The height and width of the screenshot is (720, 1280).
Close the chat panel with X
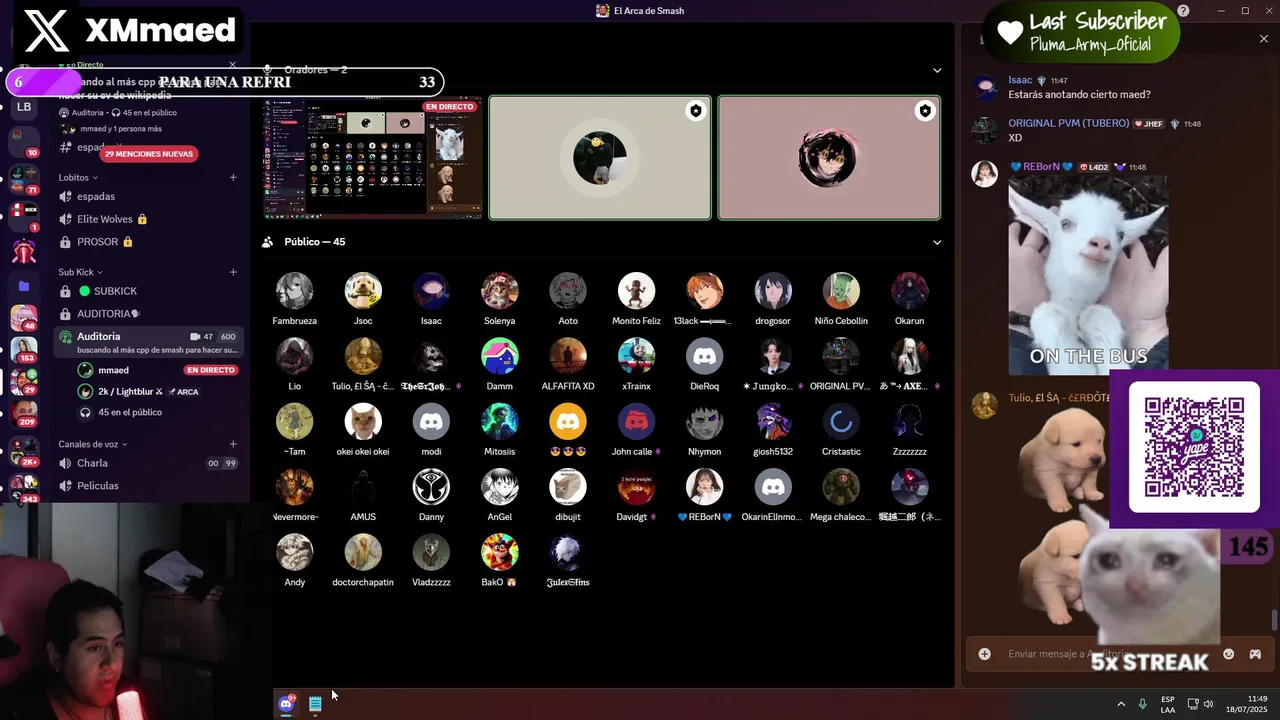(x=1264, y=39)
